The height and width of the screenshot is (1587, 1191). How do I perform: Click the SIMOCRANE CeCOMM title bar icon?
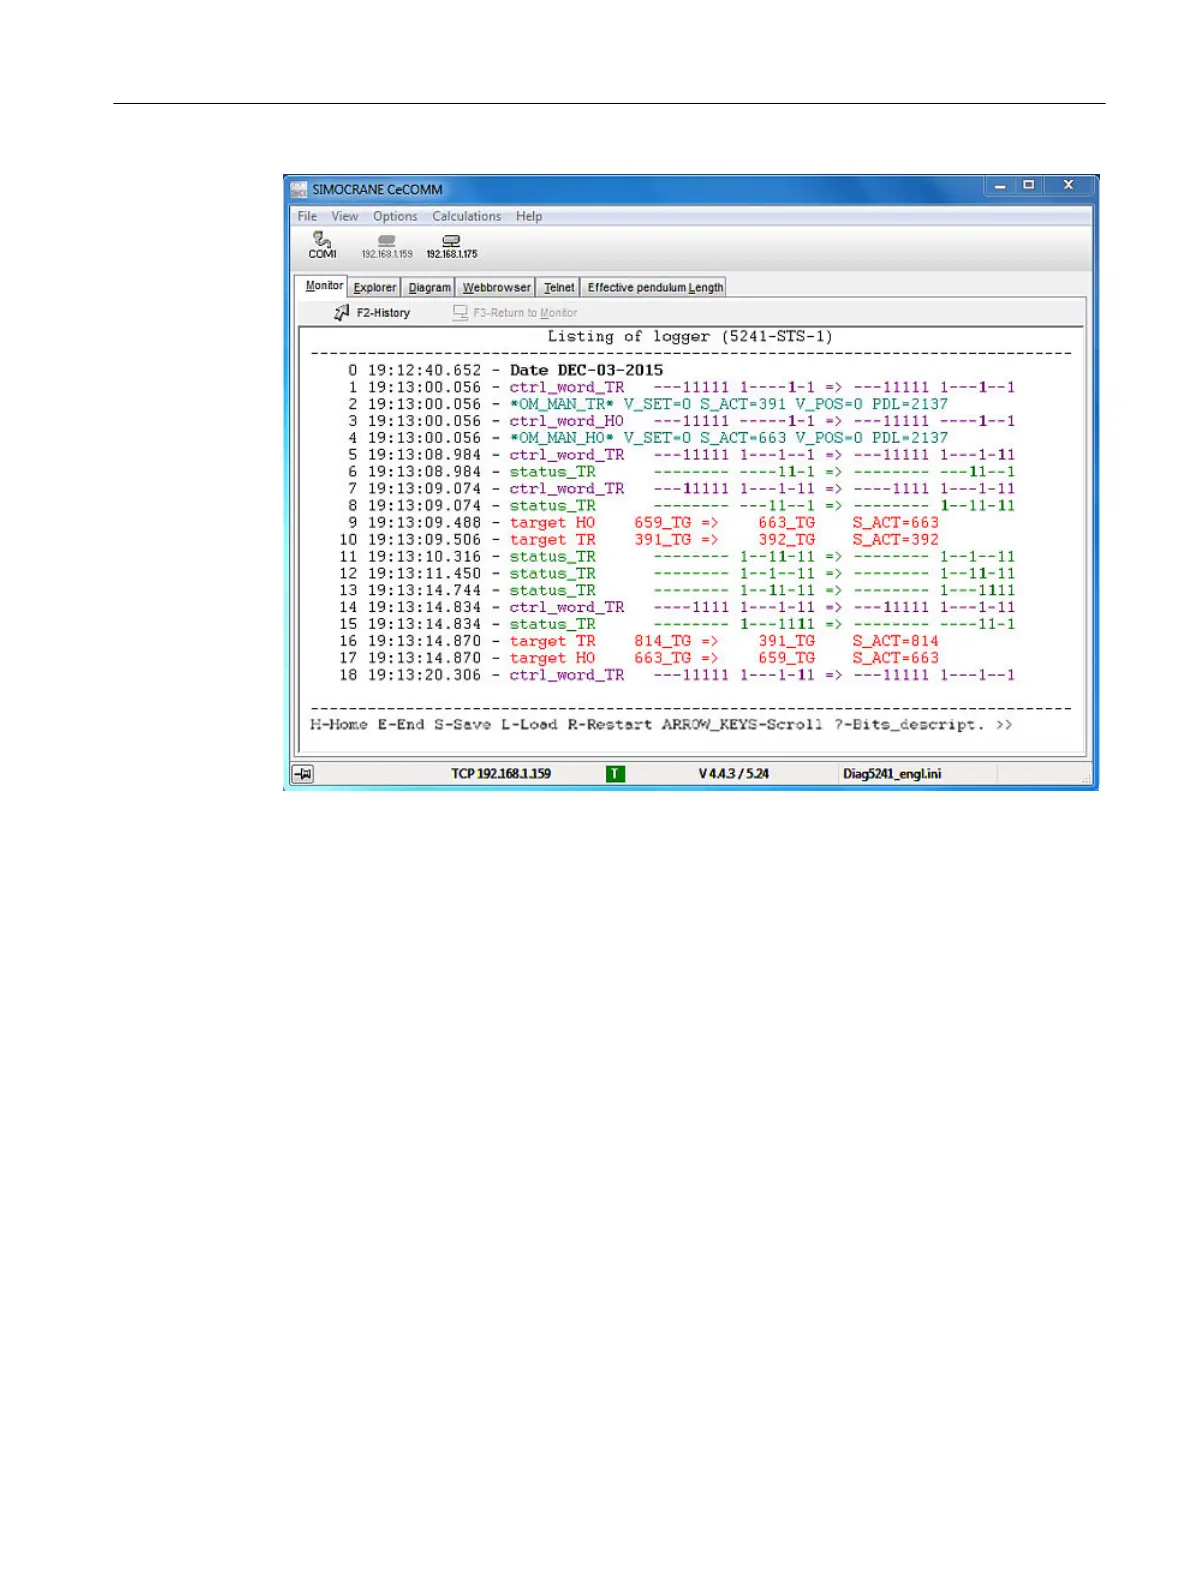pyautogui.click(x=298, y=189)
